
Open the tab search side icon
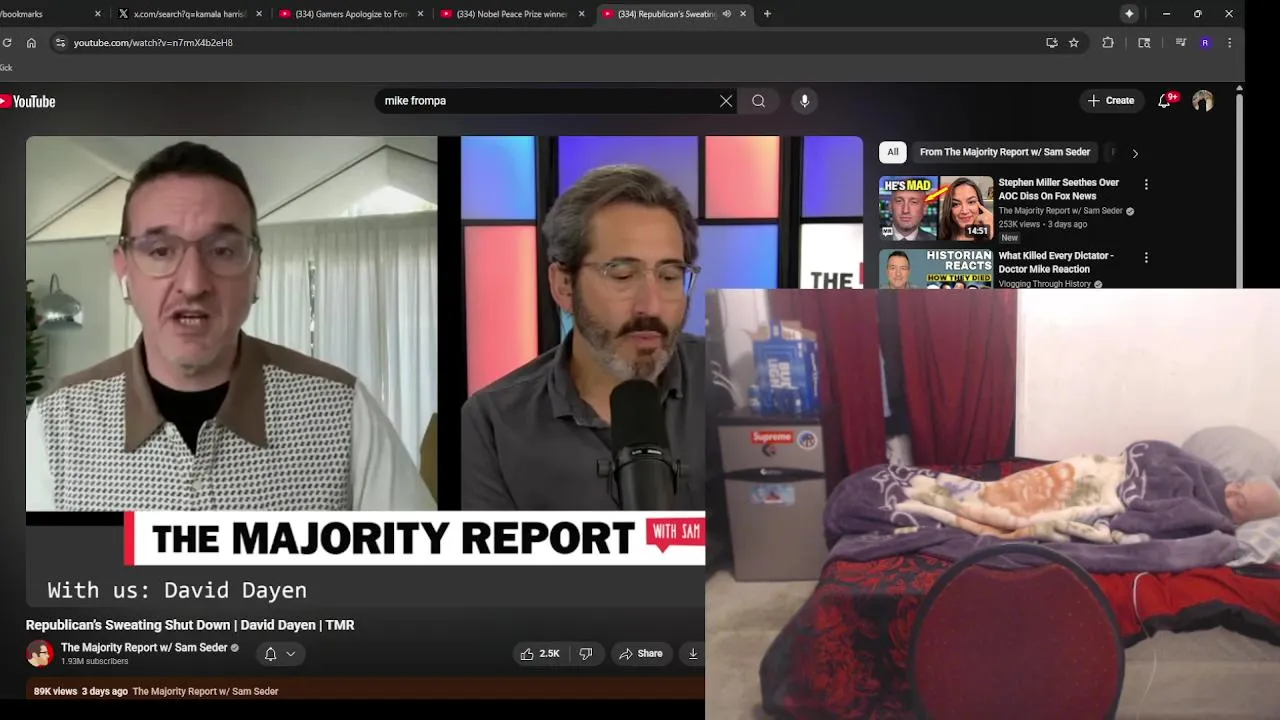[1144, 43]
